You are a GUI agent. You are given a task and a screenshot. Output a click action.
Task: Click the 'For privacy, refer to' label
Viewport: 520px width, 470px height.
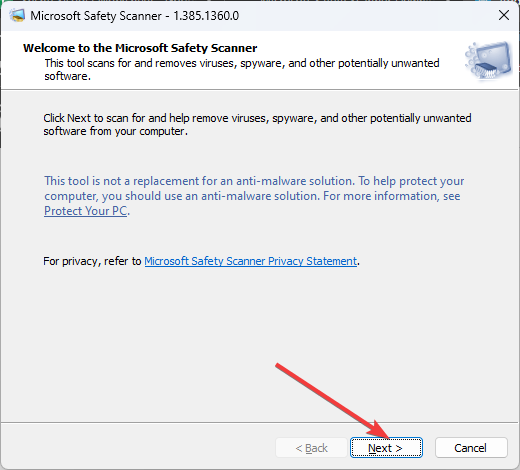[x=92, y=261]
